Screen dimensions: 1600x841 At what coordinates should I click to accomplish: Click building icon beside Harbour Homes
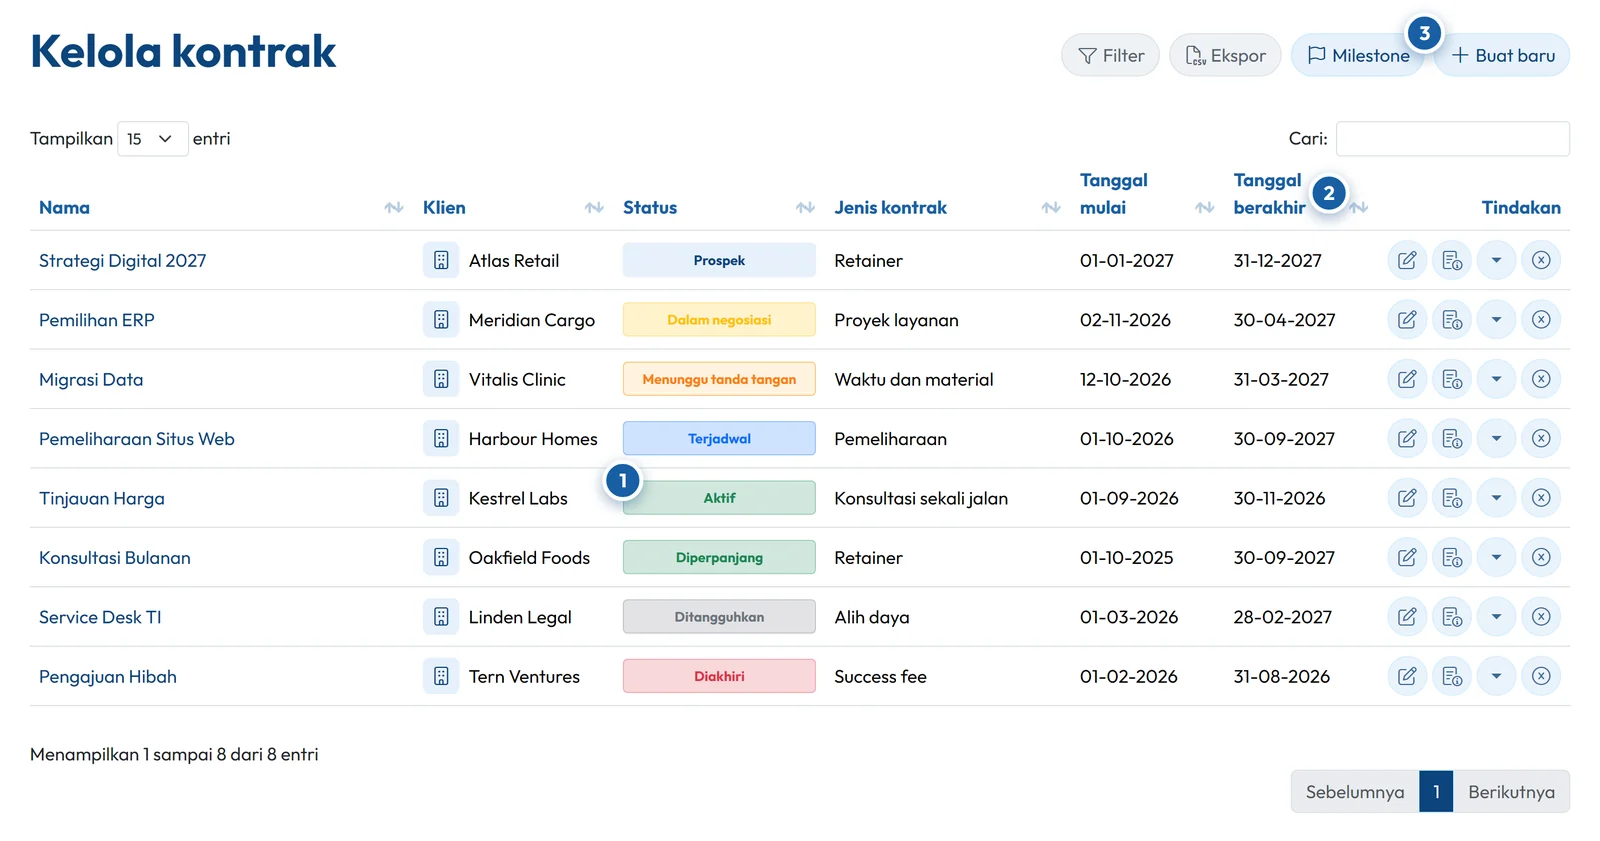pyautogui.click(x=441, y=439)
